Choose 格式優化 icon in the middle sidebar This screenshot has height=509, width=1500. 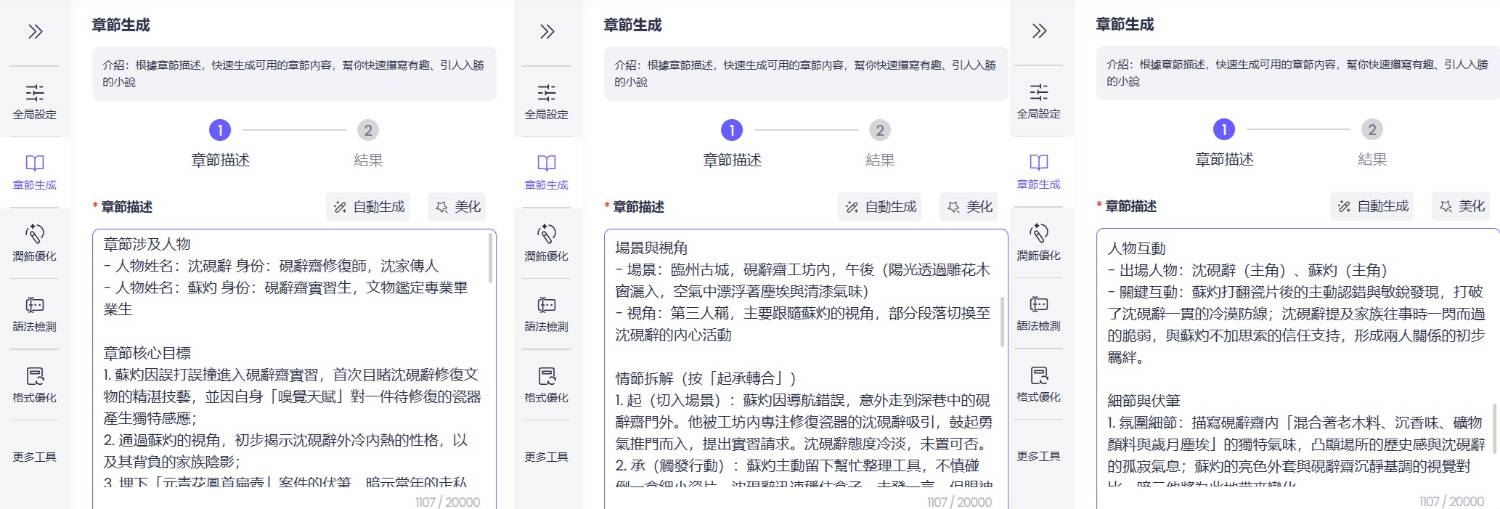(547, 385)
